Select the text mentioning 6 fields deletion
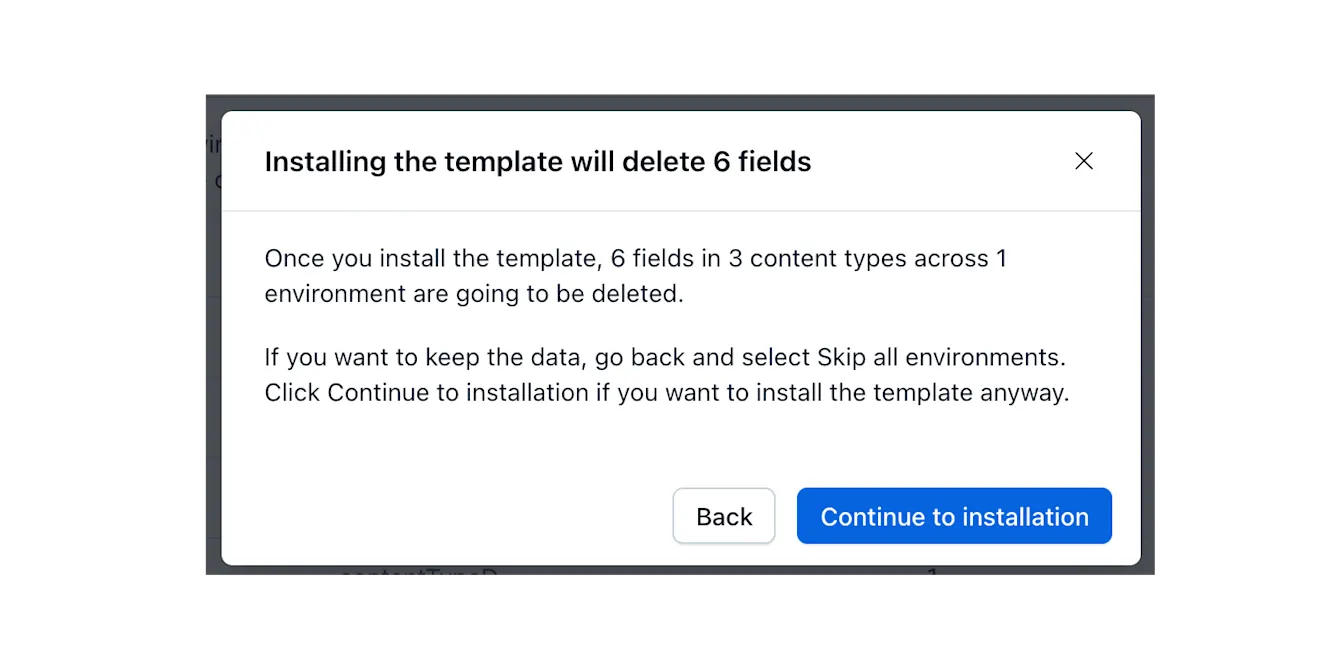The width and height of the screenshot is (1320, 672). click(635, 276)
